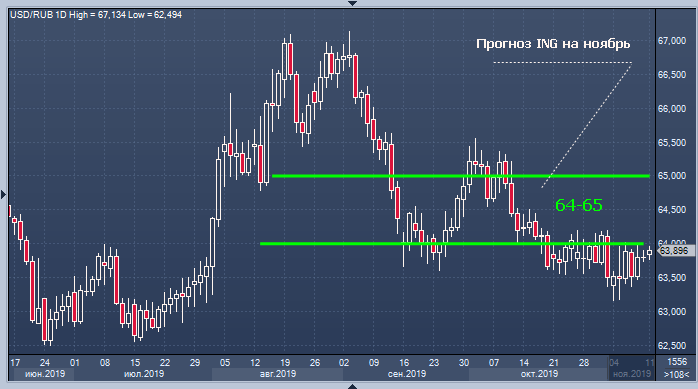Click date tick 26 on the time axis
Viewport: 698px width, 389px height.
315,363
